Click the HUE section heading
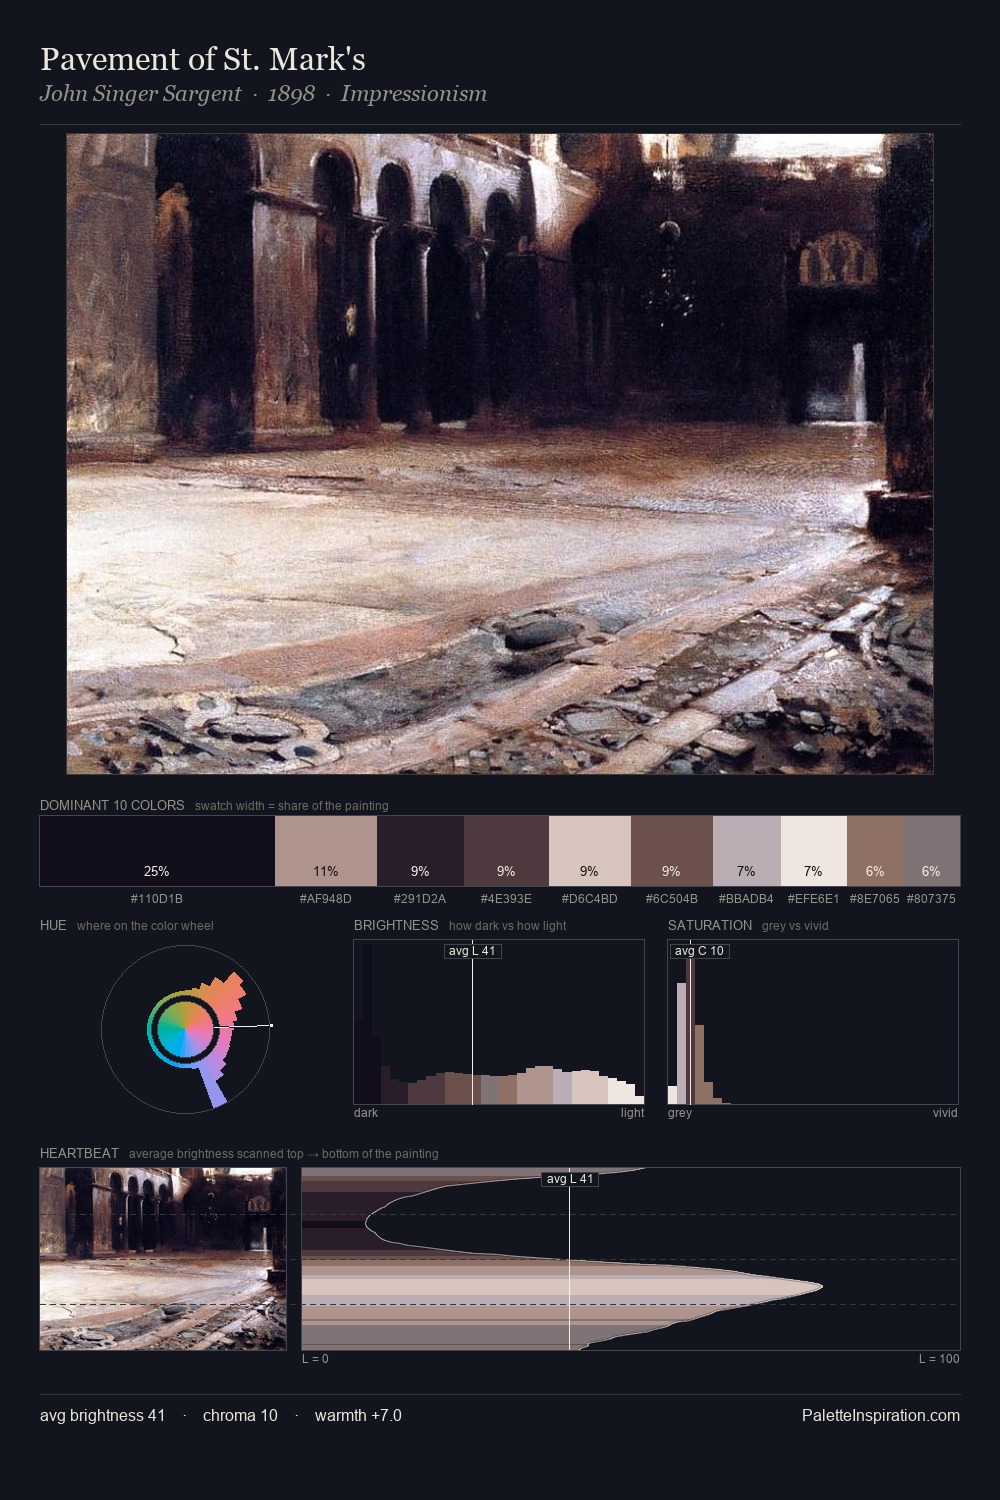The image size is (1000, 1500). click(x=53, y=925)
